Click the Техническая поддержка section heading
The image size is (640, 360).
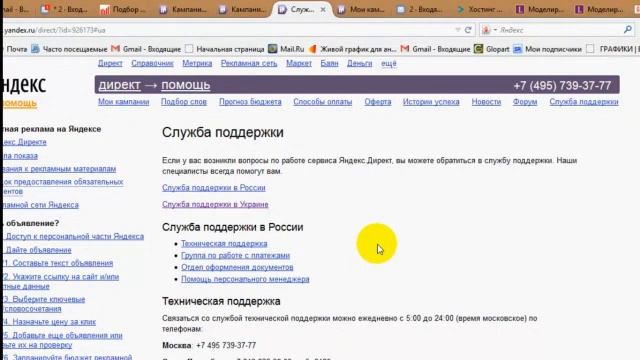[x=221, y=301]
